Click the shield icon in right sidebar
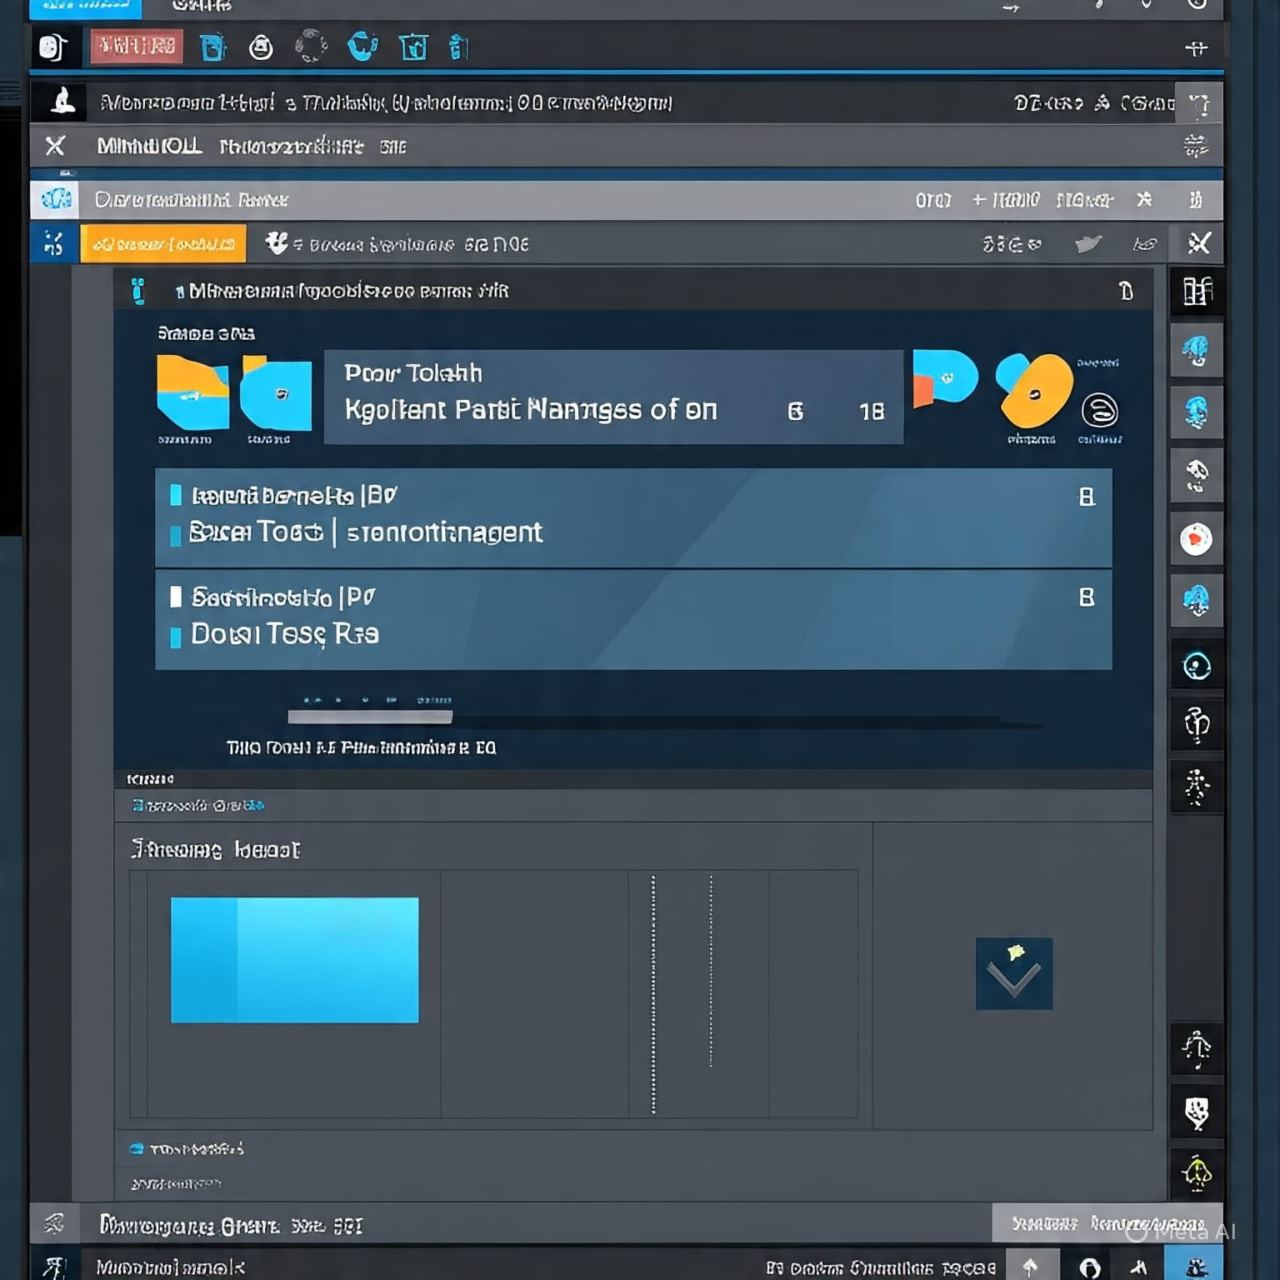This screenshot has width=1280, height=1280. (x=1196, y=1112)
